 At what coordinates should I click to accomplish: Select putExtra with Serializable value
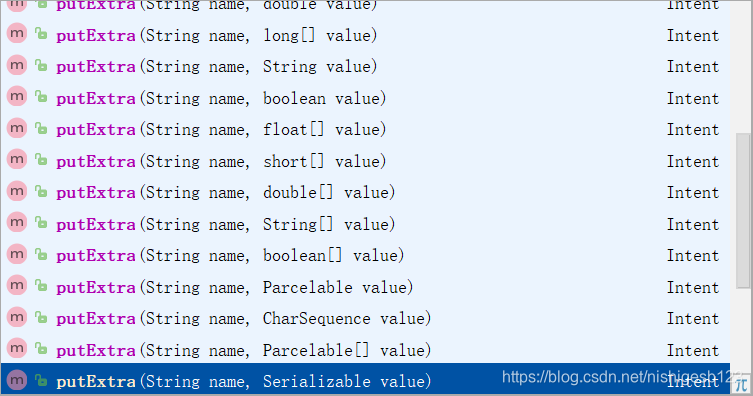365,379
